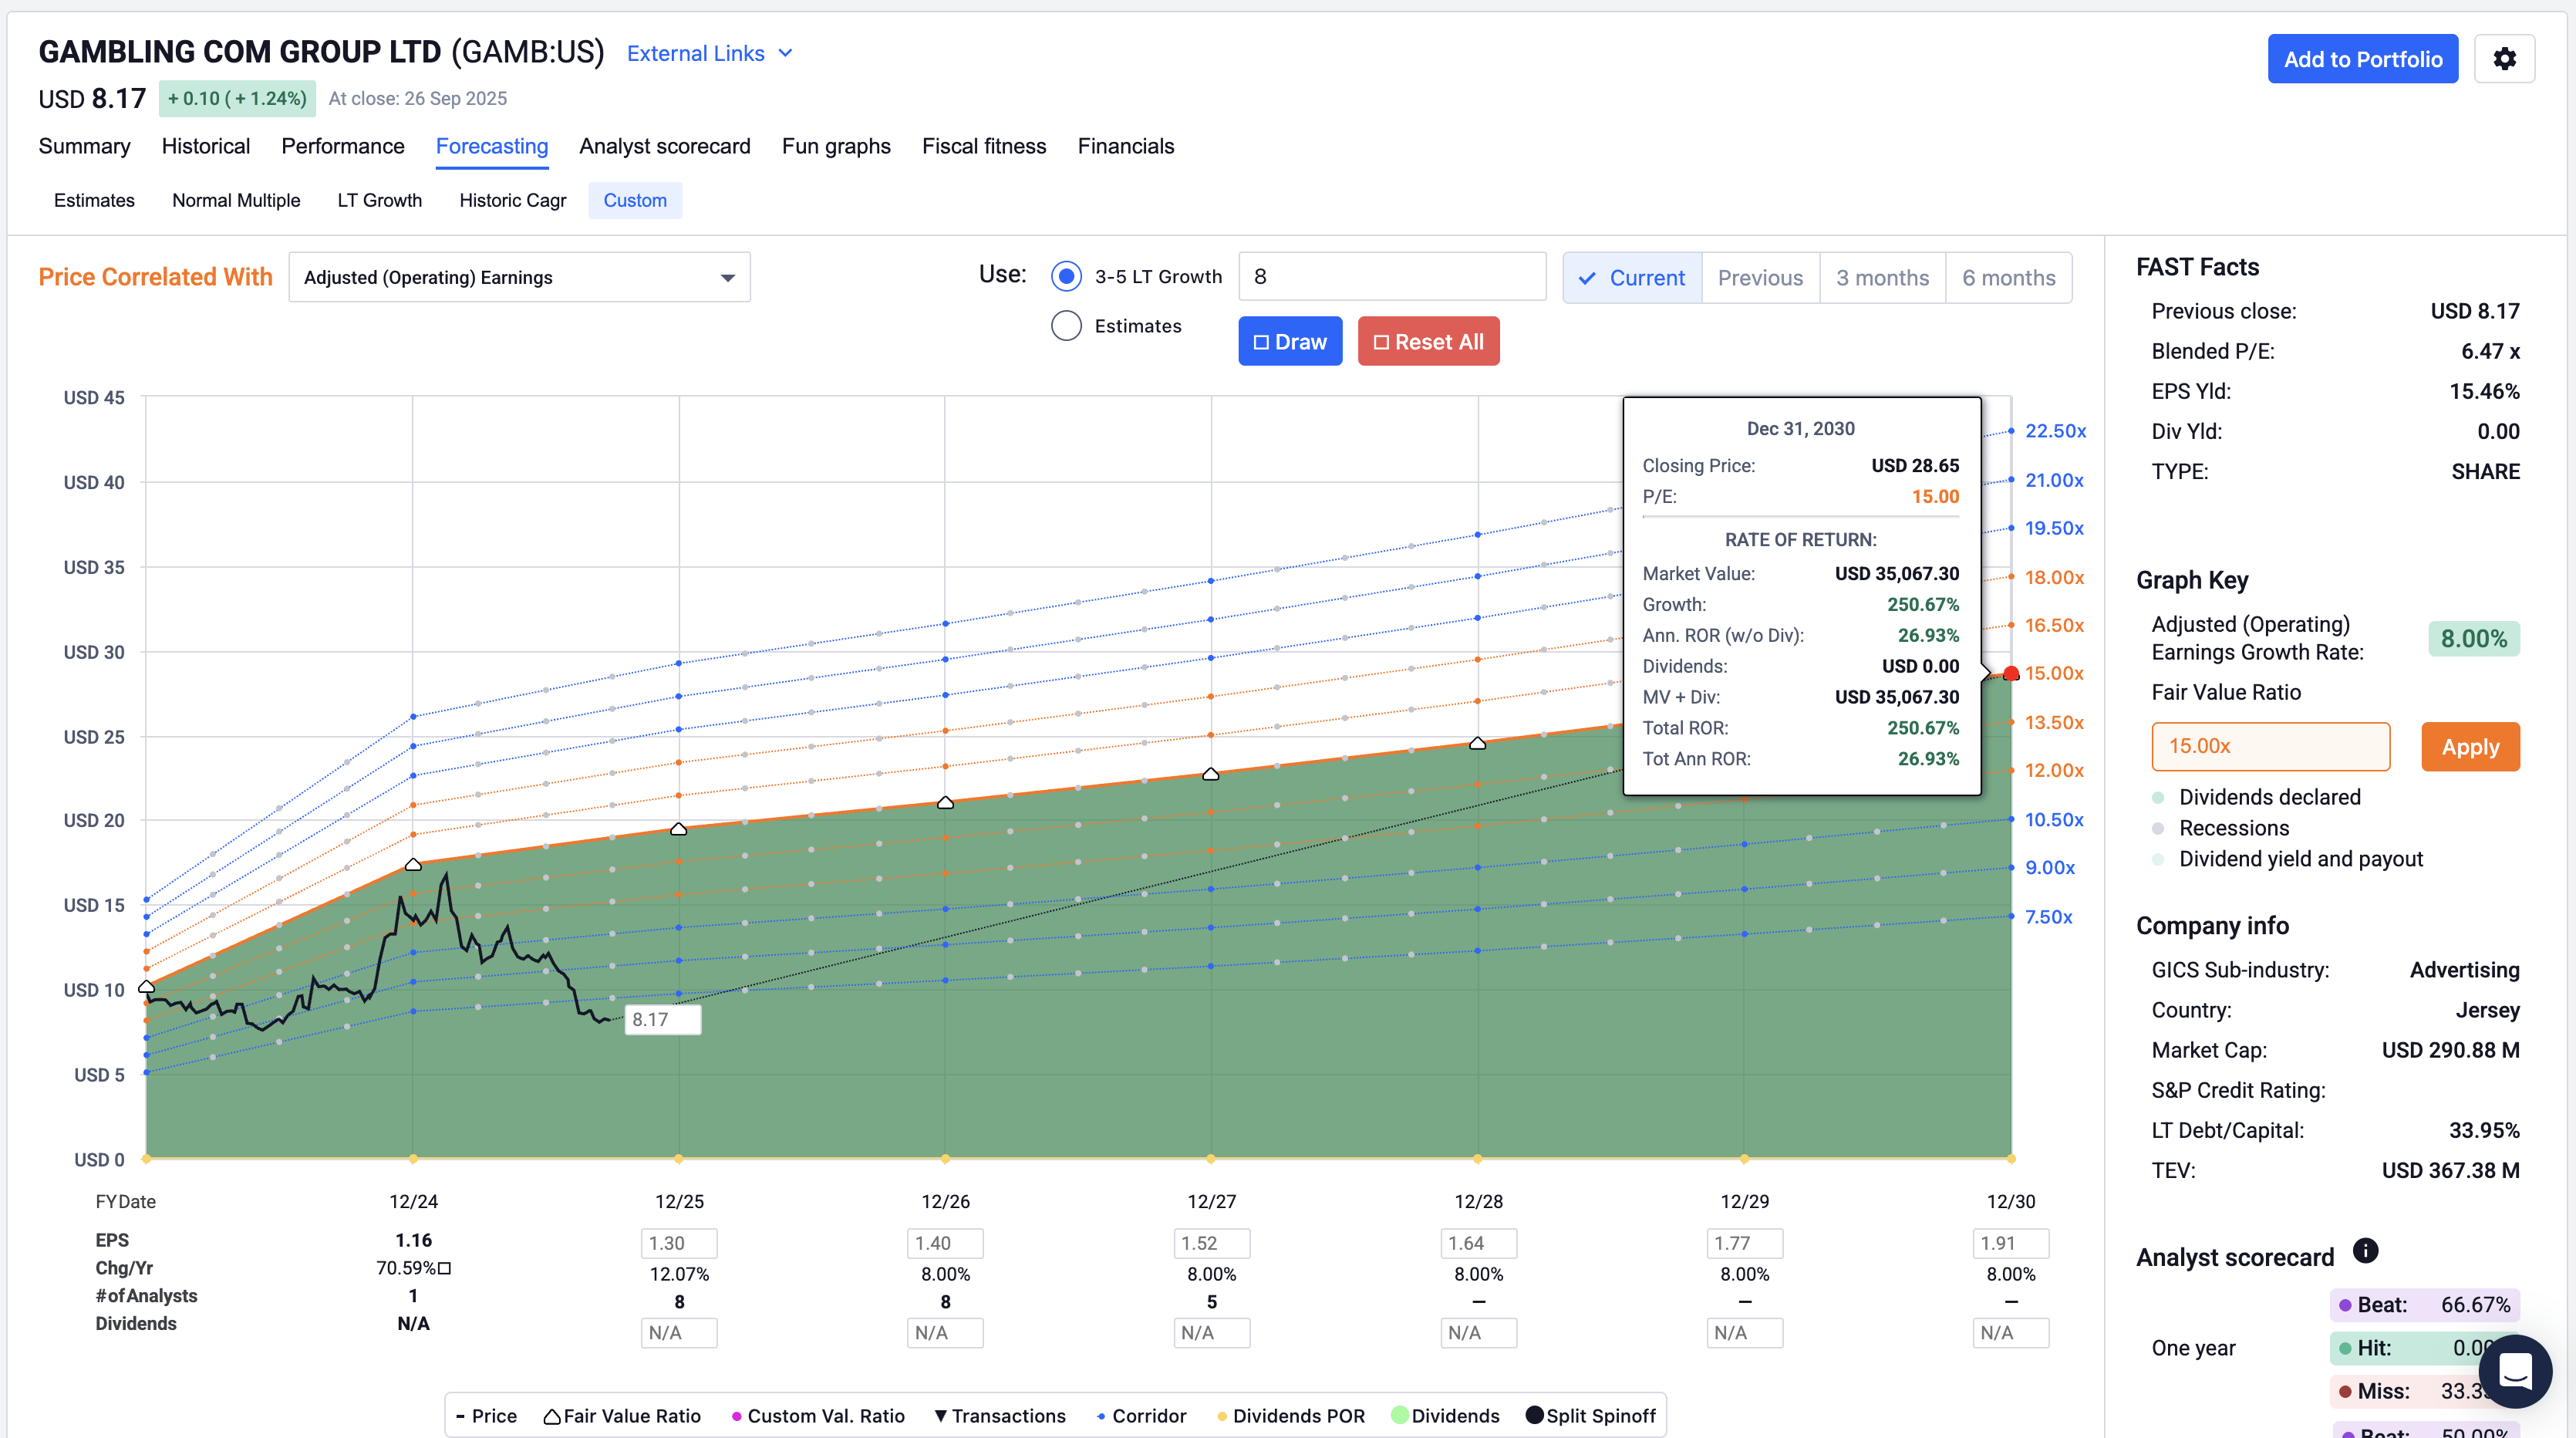Open the Financials tab
This screenshot has width=2576, height=1438.
pyautogui.click(x=1125, y=146)
